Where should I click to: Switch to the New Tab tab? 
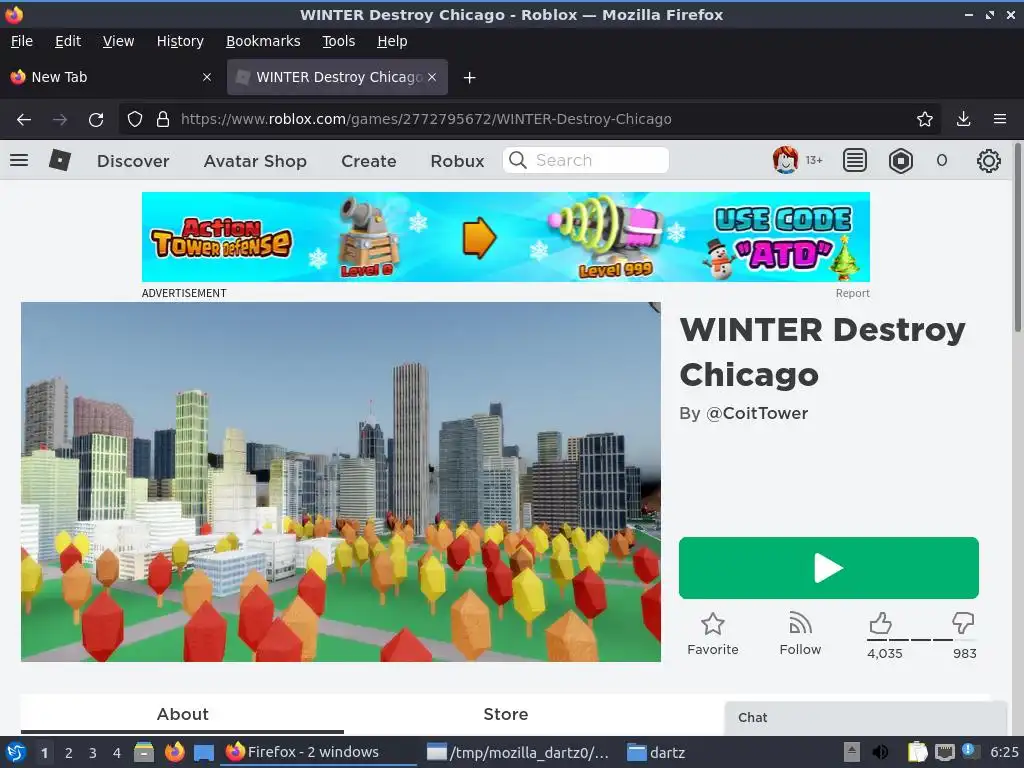112,77
